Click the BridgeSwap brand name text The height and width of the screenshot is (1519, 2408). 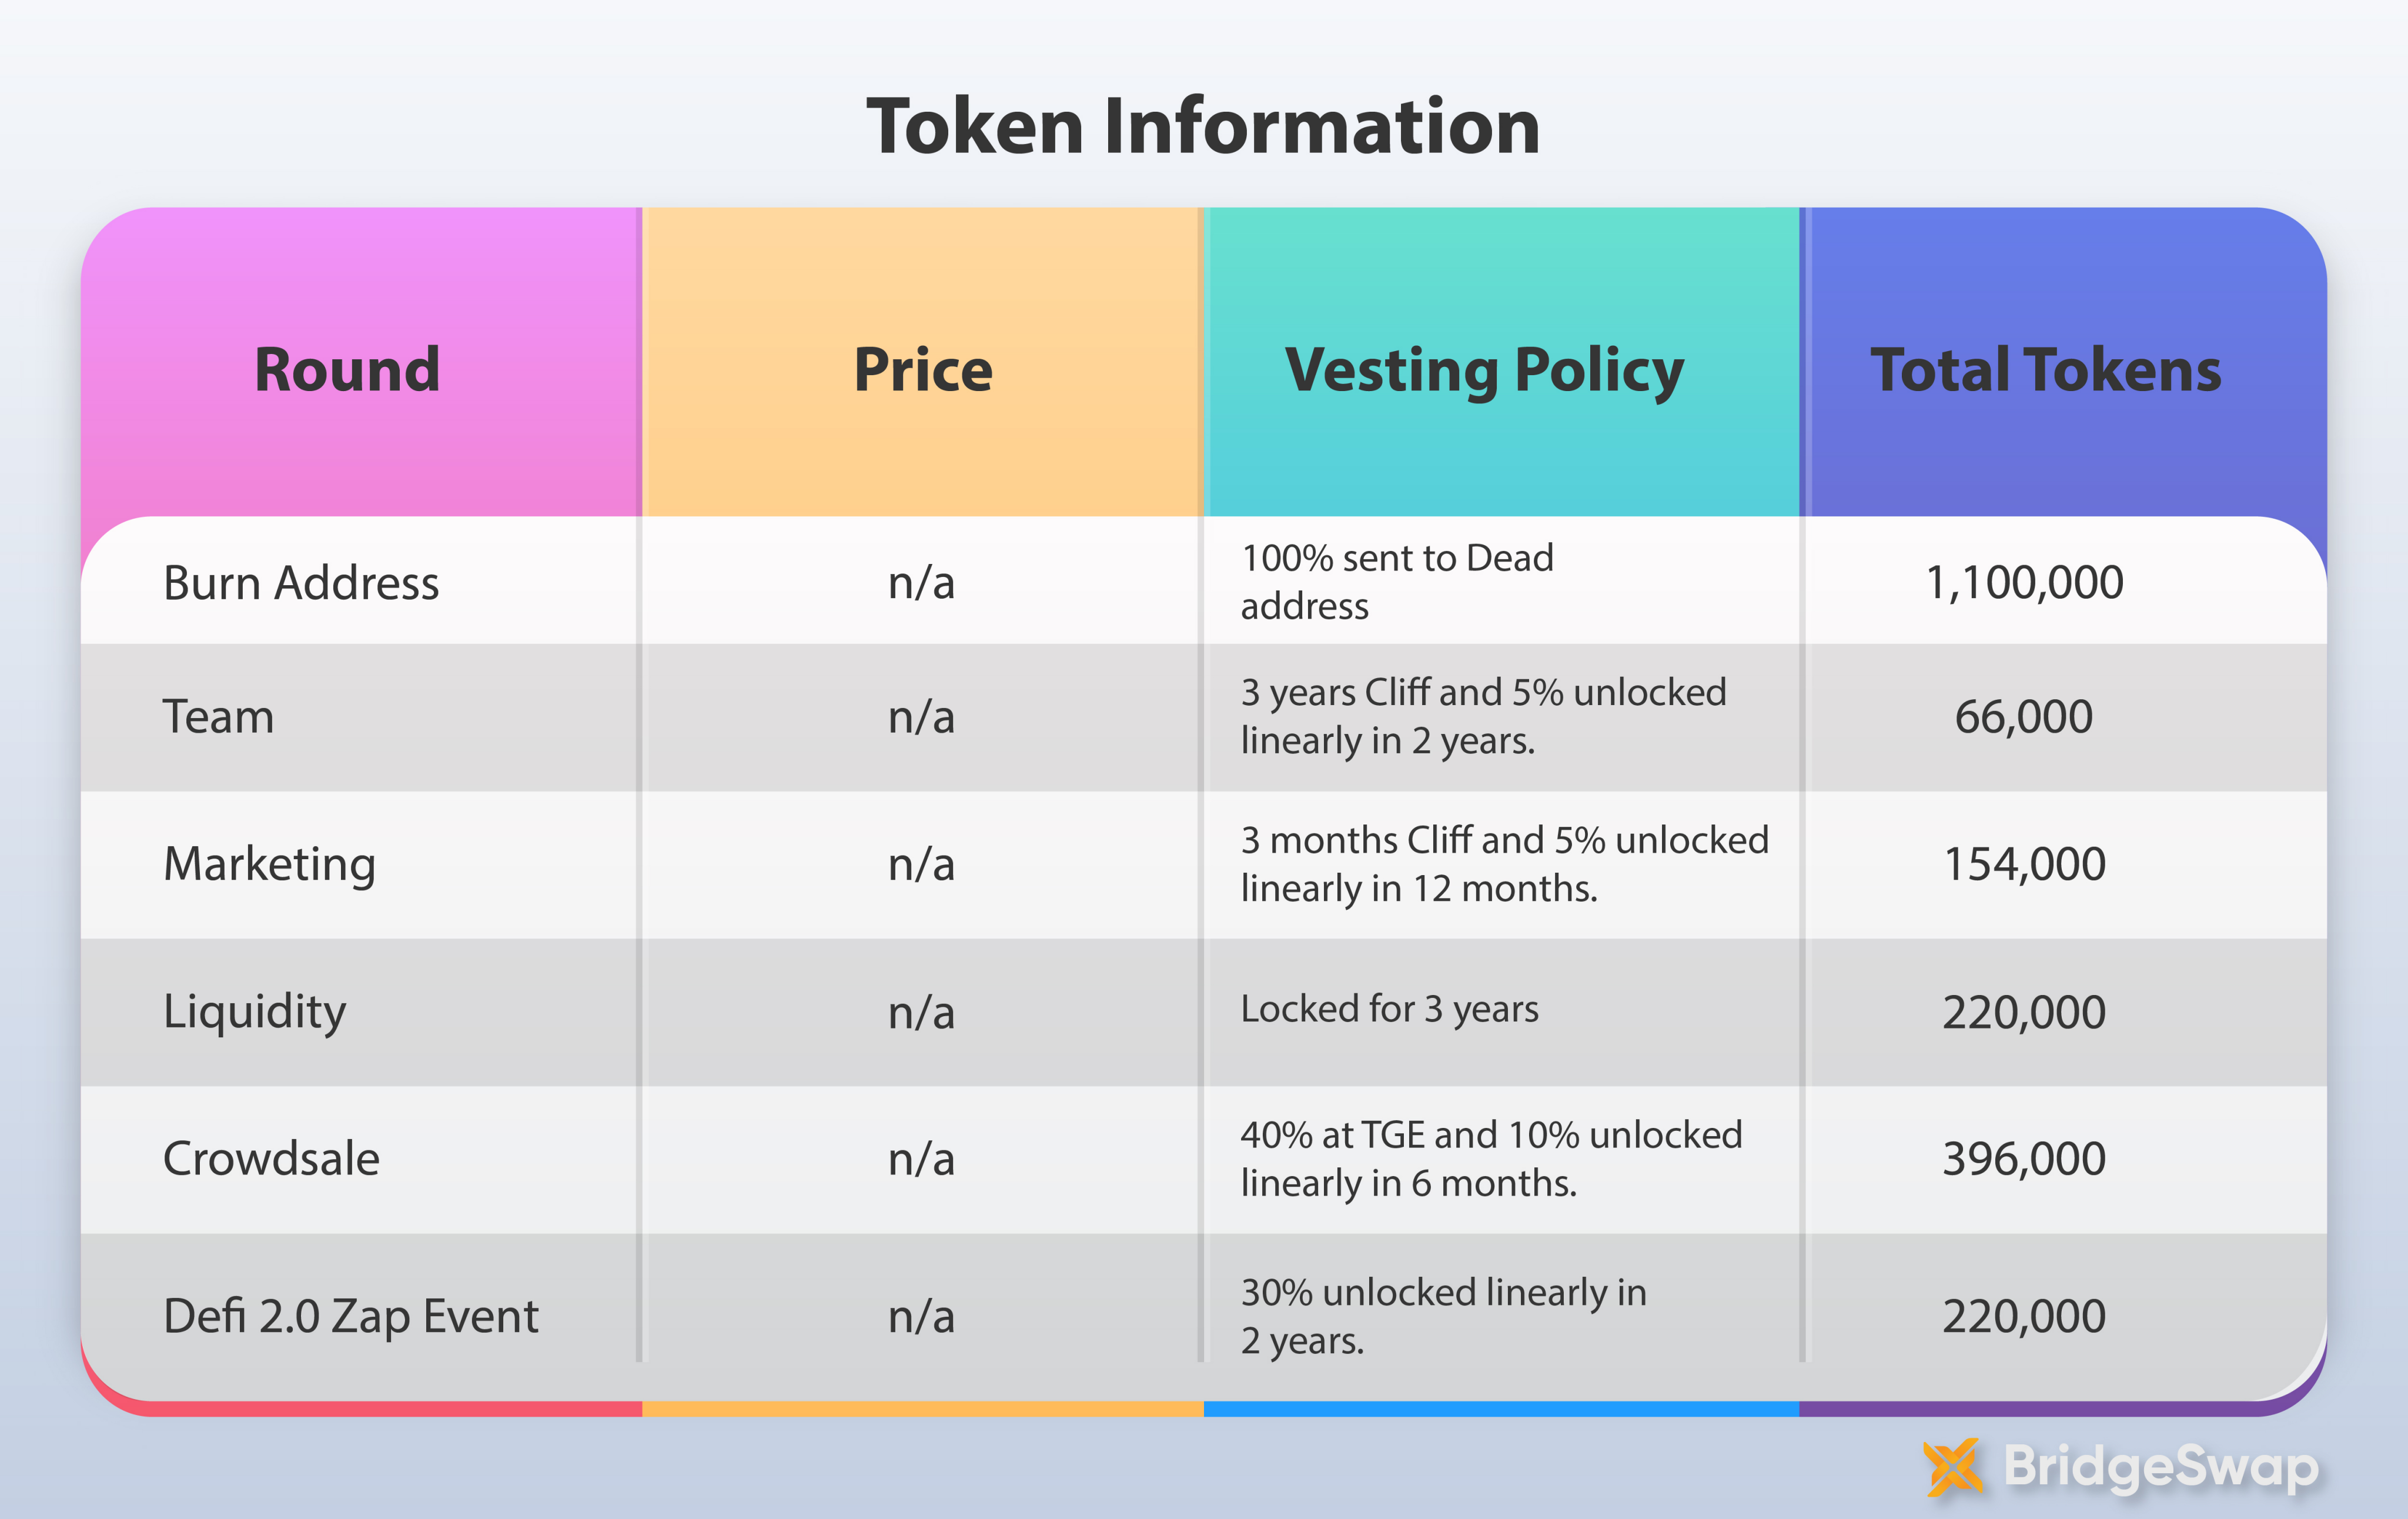[2161, 1467]
